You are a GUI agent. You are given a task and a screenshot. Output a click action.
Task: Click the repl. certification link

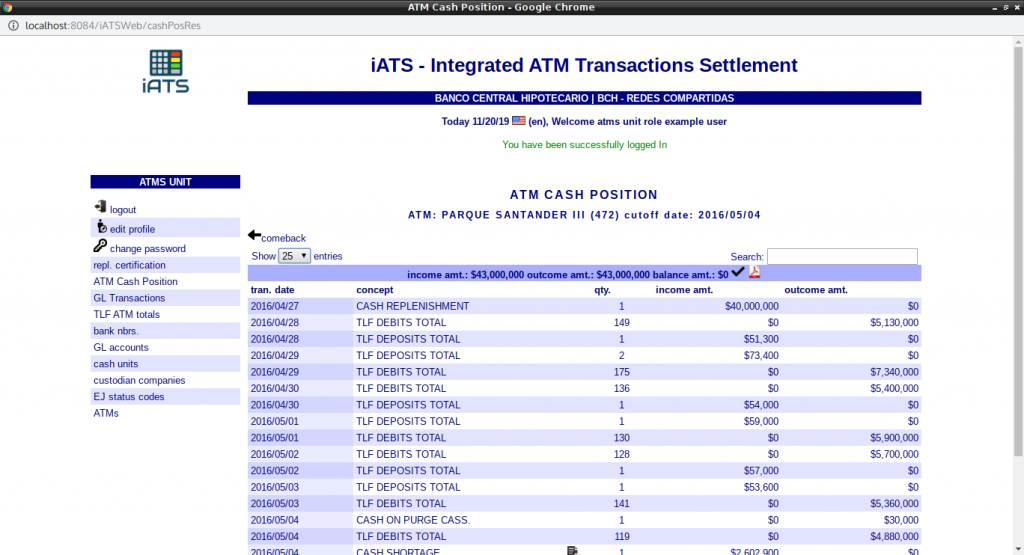[x=129, y=265]
